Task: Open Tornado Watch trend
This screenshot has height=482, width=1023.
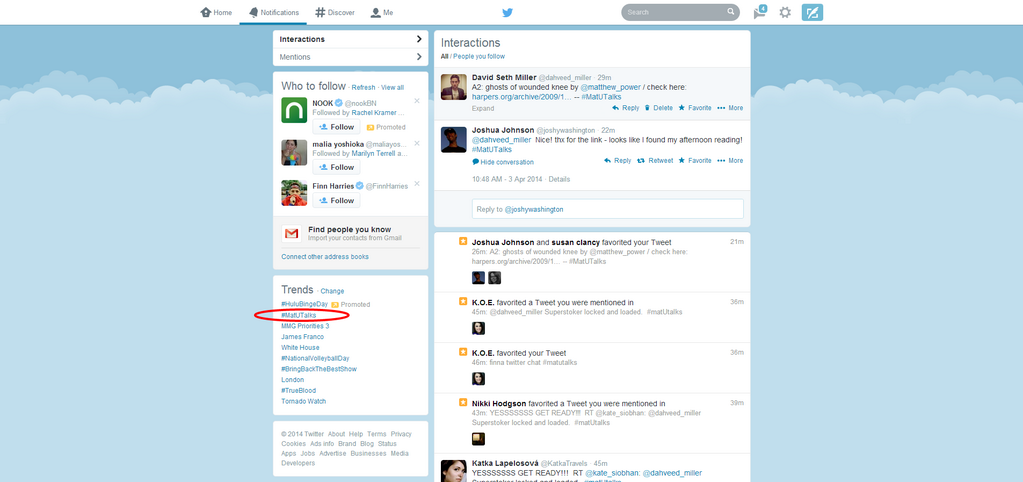Action: tap(303, 401)
